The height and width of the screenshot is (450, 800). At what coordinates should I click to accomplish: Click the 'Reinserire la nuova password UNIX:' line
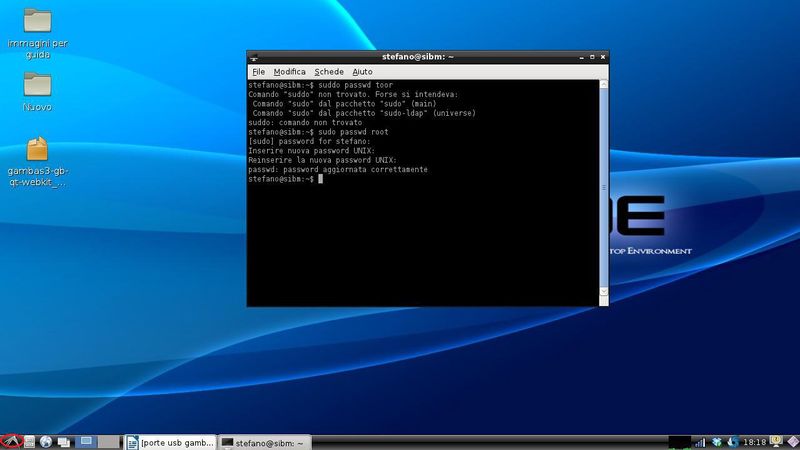tap(322, 160)
